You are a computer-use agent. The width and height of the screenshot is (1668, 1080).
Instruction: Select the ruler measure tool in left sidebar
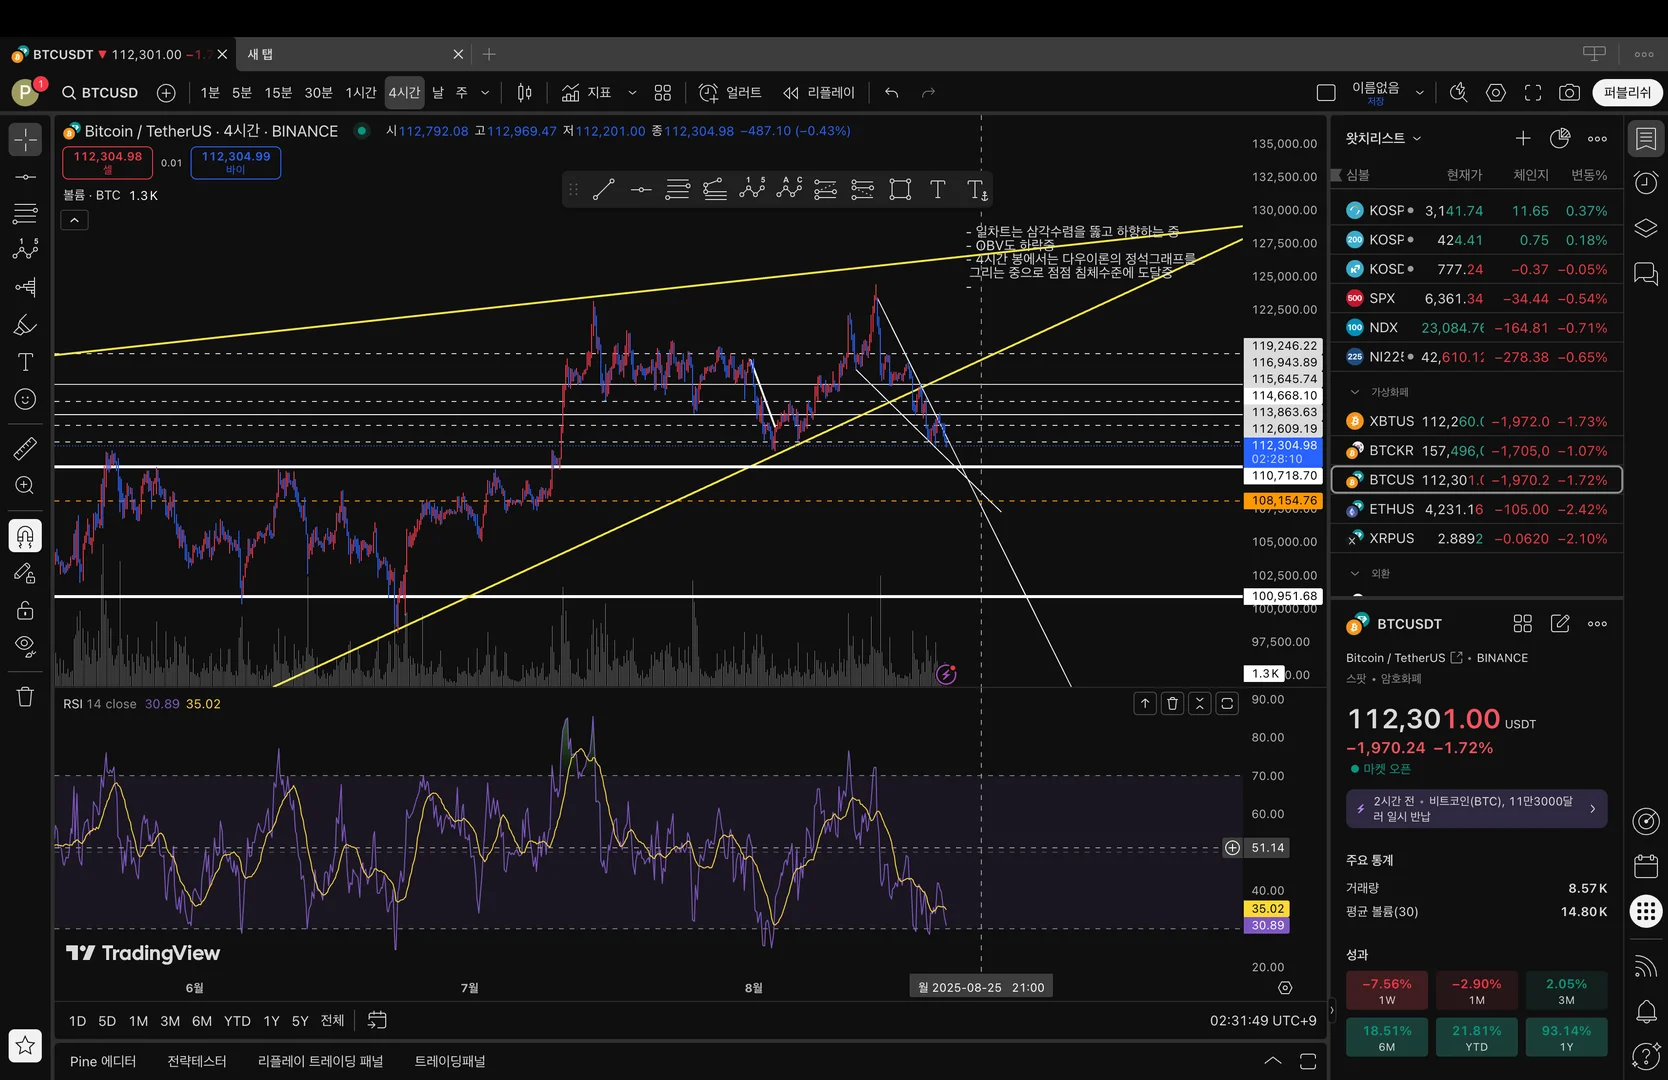pyautogui.click(x=25, y=449)
